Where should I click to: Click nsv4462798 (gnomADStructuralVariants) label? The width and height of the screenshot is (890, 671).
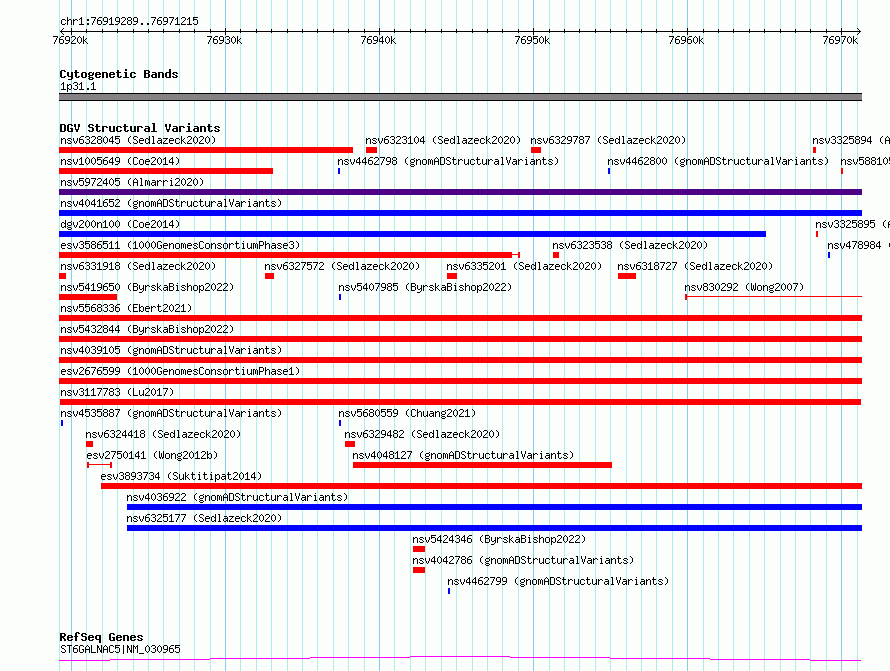click(x=448, y=161)
